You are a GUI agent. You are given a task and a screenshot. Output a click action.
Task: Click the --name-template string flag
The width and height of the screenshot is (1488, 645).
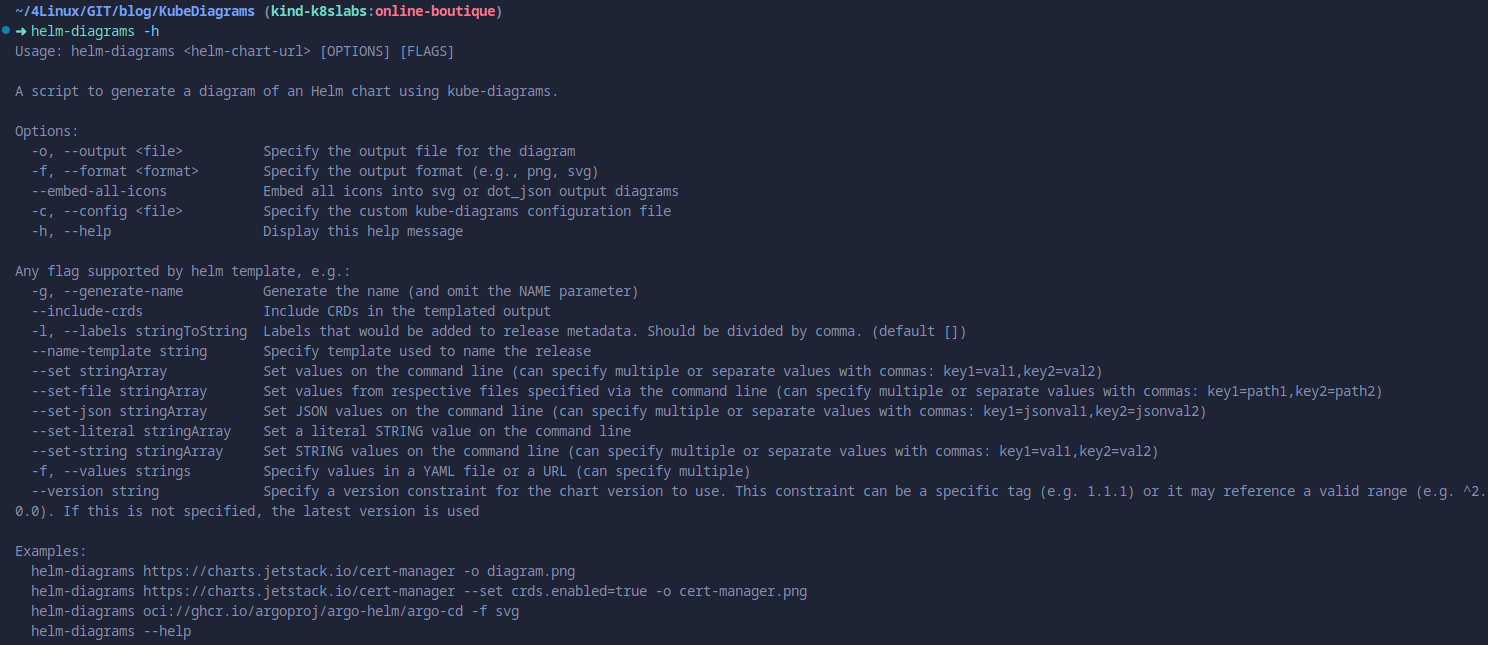click(119, 351)
